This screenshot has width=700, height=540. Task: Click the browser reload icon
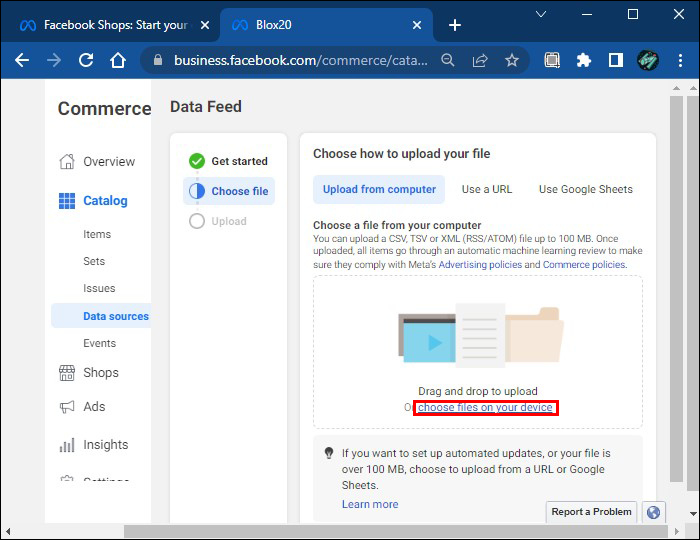[x=86, y=60]
